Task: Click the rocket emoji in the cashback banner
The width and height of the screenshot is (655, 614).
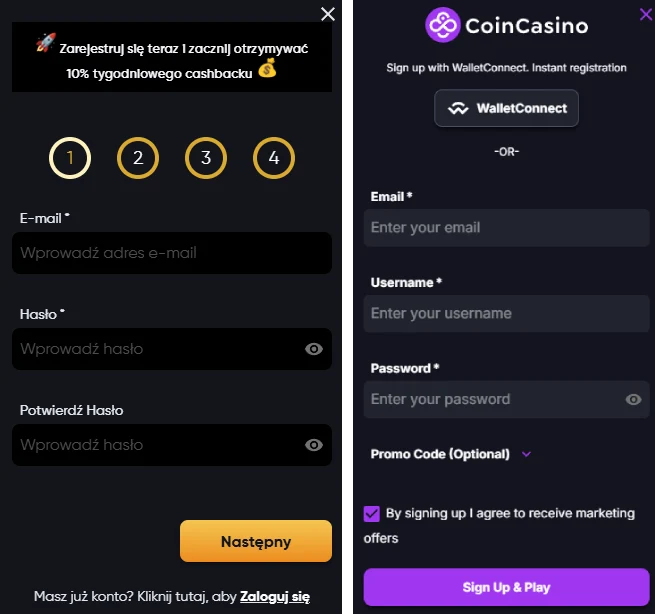Action: click(46, 42)
